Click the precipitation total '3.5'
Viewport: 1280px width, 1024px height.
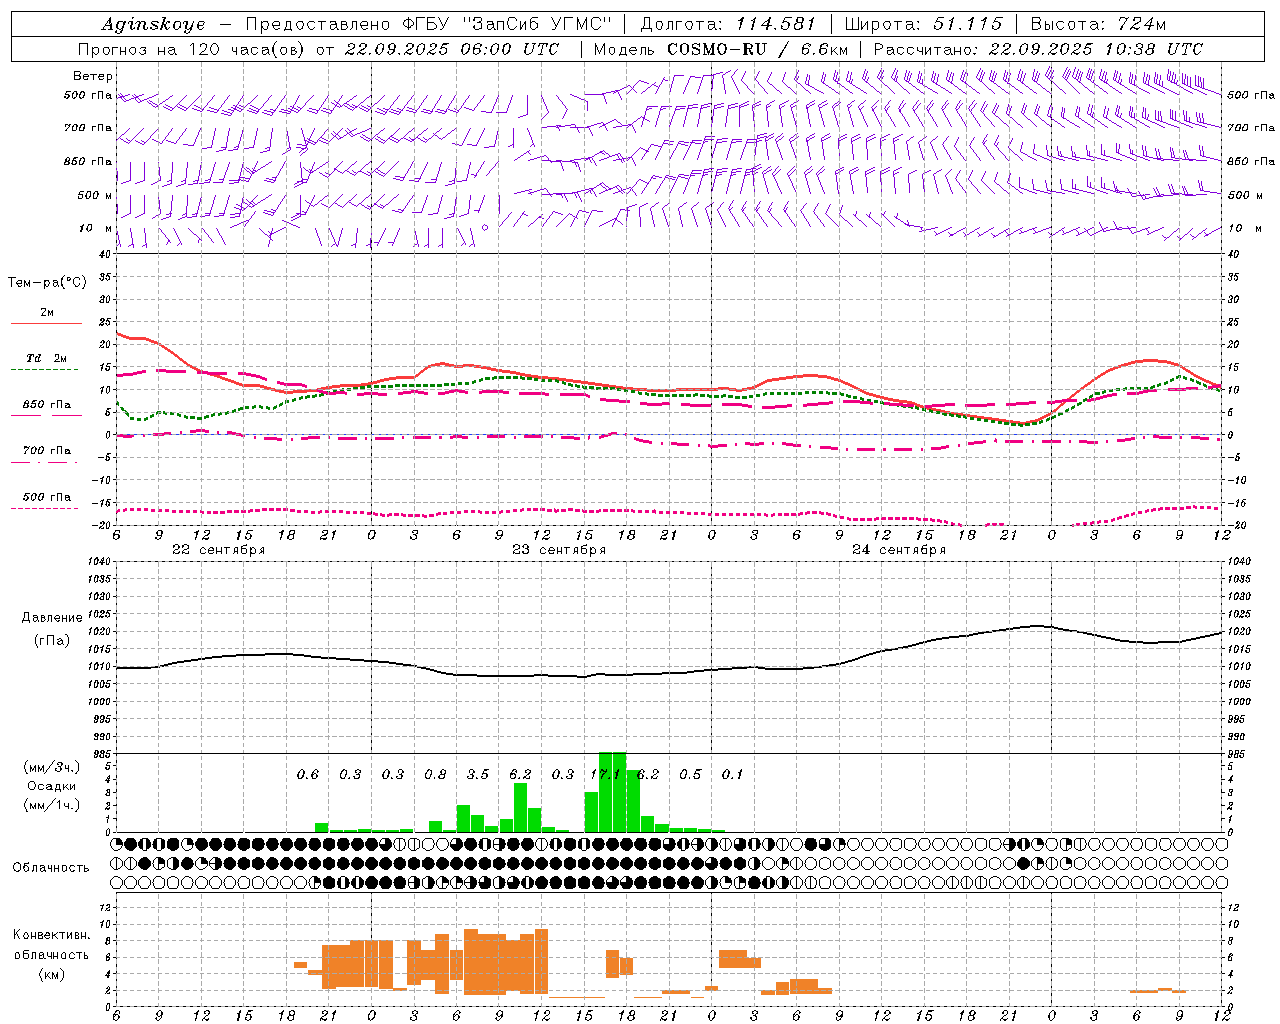(478, 775)
